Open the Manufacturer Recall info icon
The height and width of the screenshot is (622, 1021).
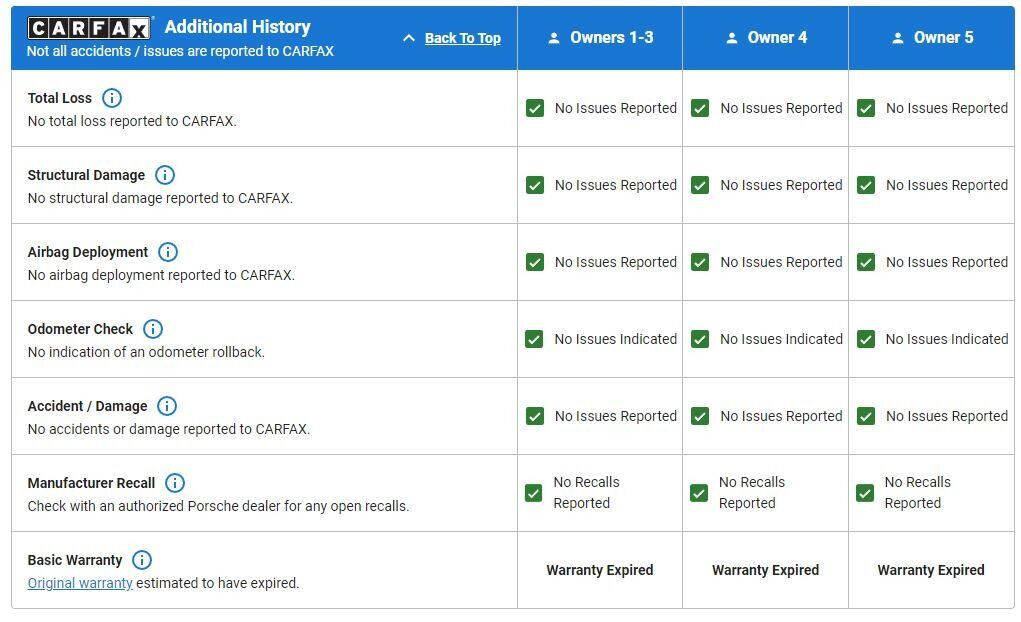point(175,483)
